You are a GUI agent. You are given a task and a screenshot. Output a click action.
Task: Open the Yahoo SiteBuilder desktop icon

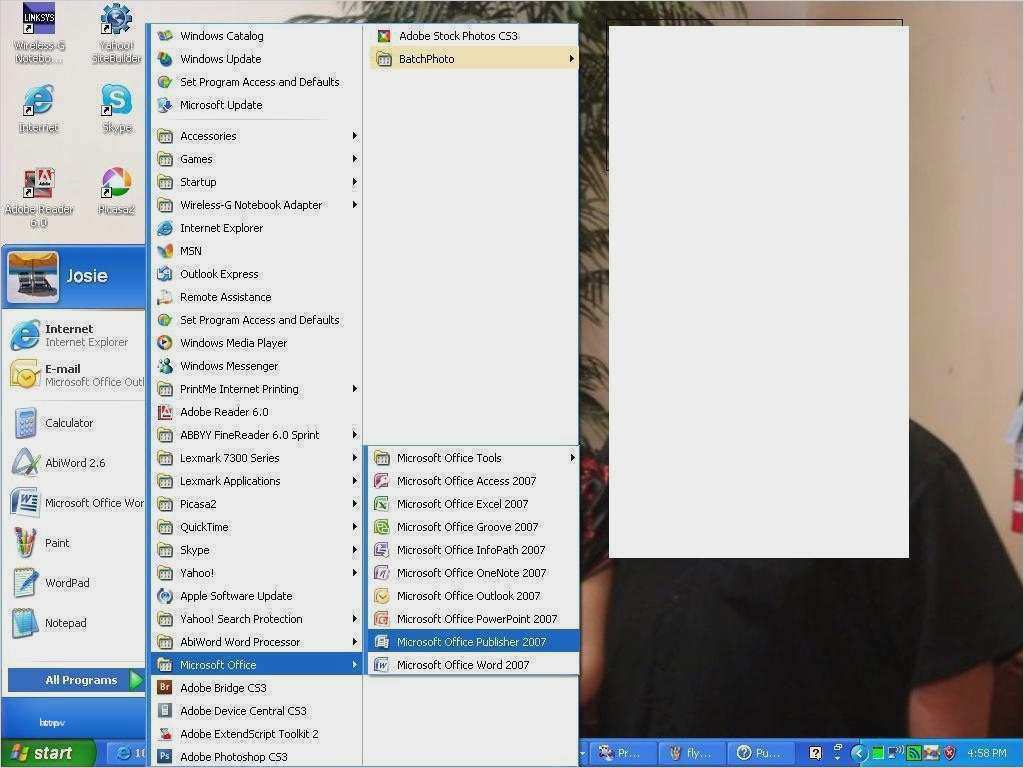(x=116, y=21)
